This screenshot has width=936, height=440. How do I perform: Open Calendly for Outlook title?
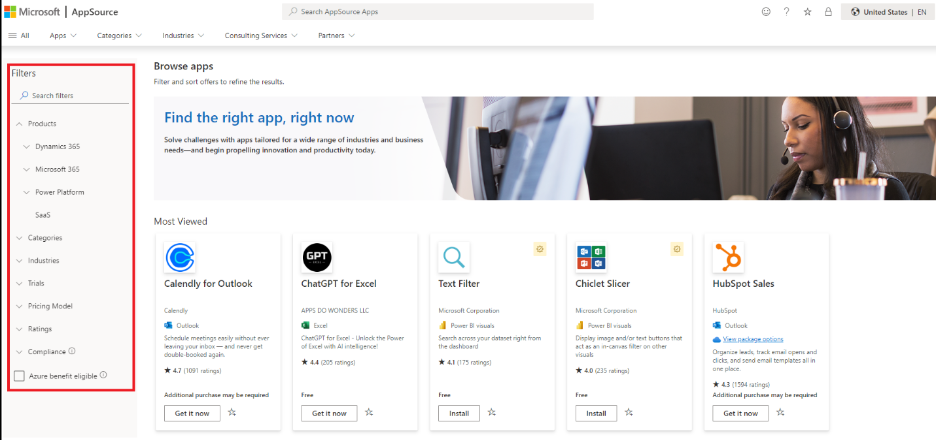coord(208,284)
